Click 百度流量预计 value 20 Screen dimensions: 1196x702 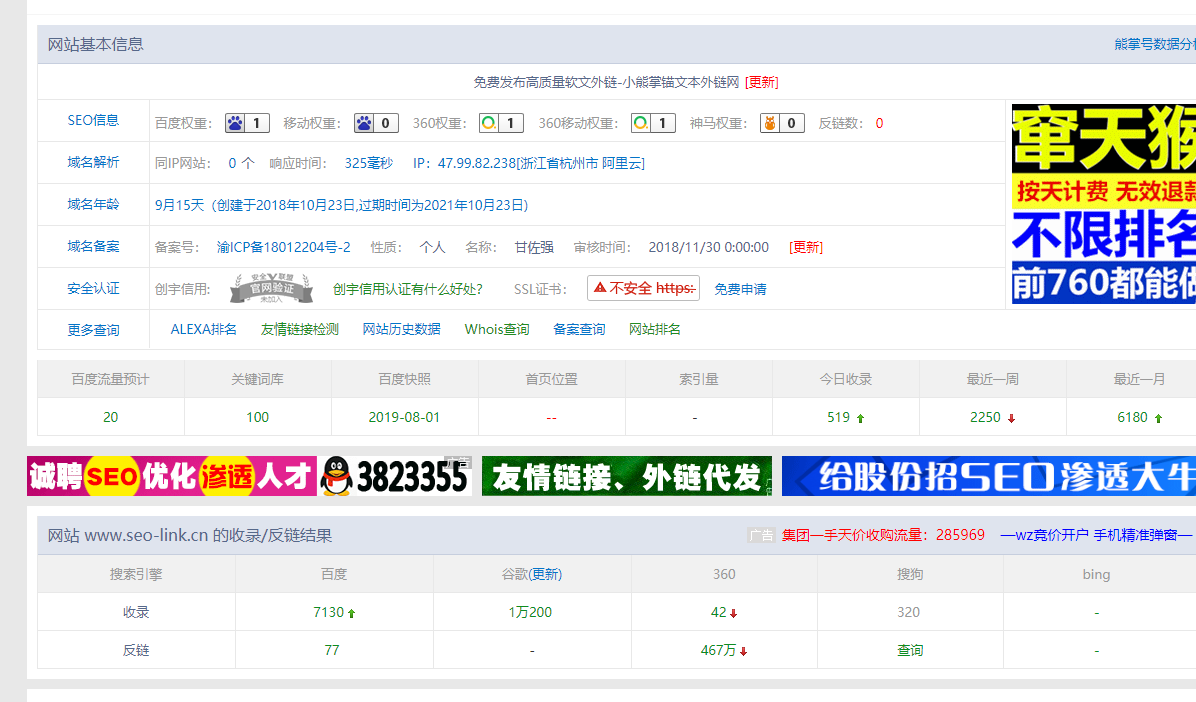(111, 417)
